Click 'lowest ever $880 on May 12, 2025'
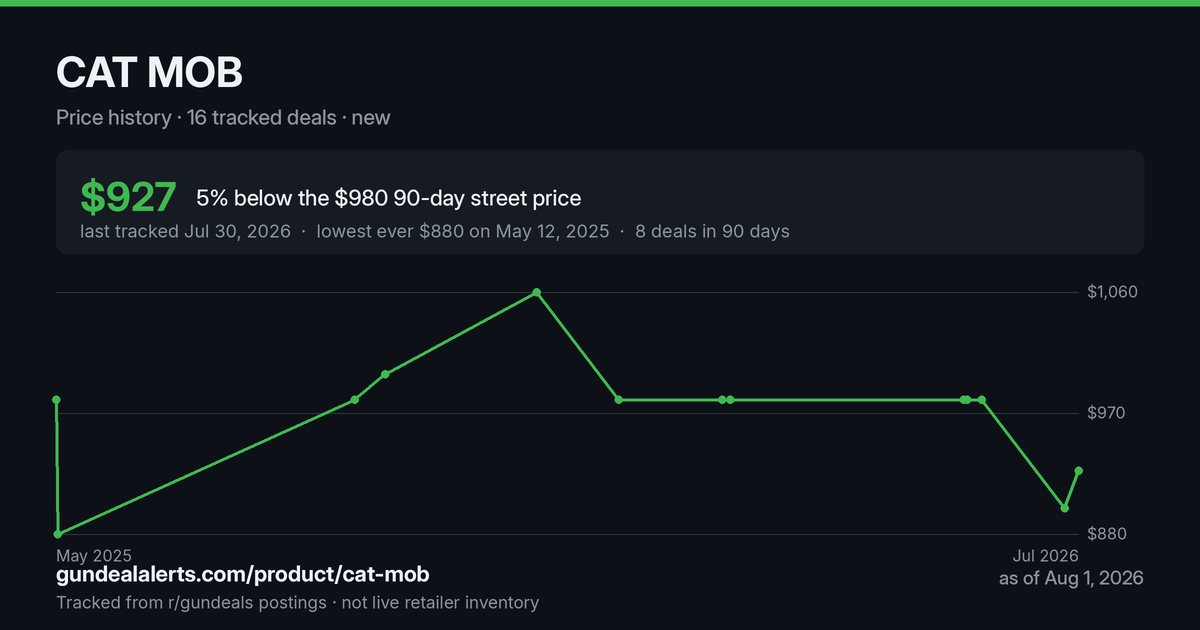The height and width of the screenshot is (630, 1200). pyautogui.click(x=463, y=231)
